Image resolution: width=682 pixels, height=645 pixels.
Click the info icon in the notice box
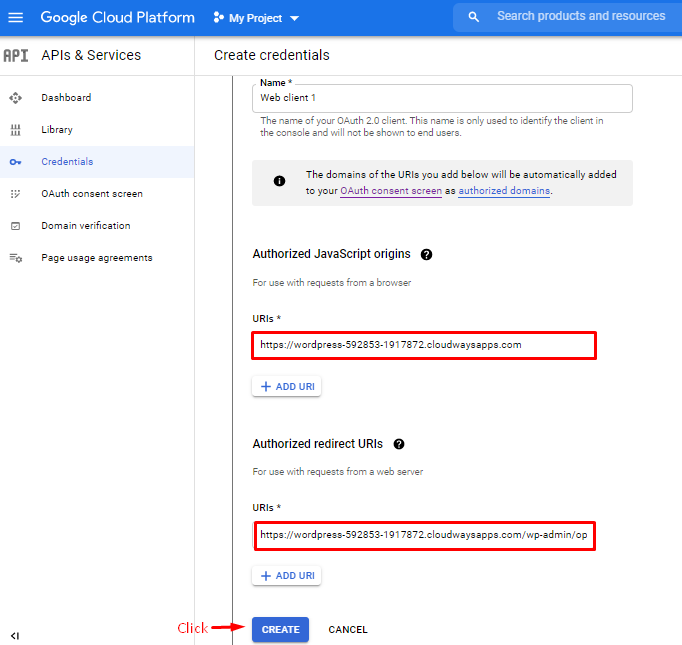[279, 181]
